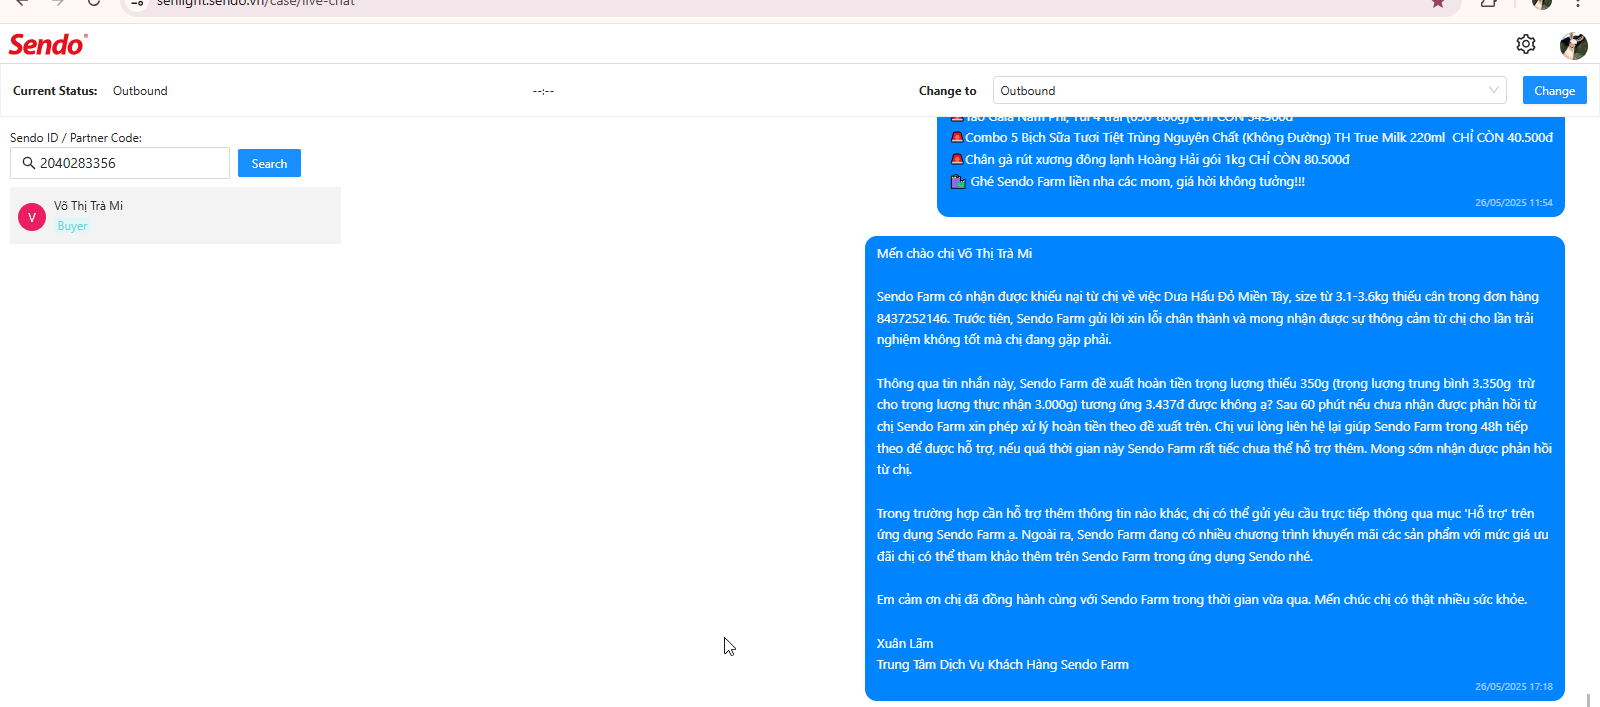Click the shopping bag emoji beside Ghé Sendo Farm
Image resolution: width=1600 pixels, height=707 pixels.
958,181
